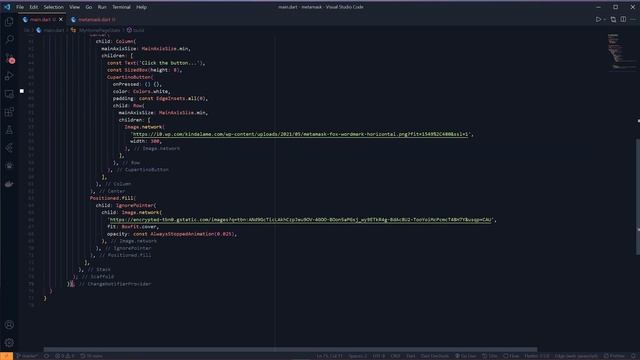Click lib folder in the breadcrumbs

[27, 30]
